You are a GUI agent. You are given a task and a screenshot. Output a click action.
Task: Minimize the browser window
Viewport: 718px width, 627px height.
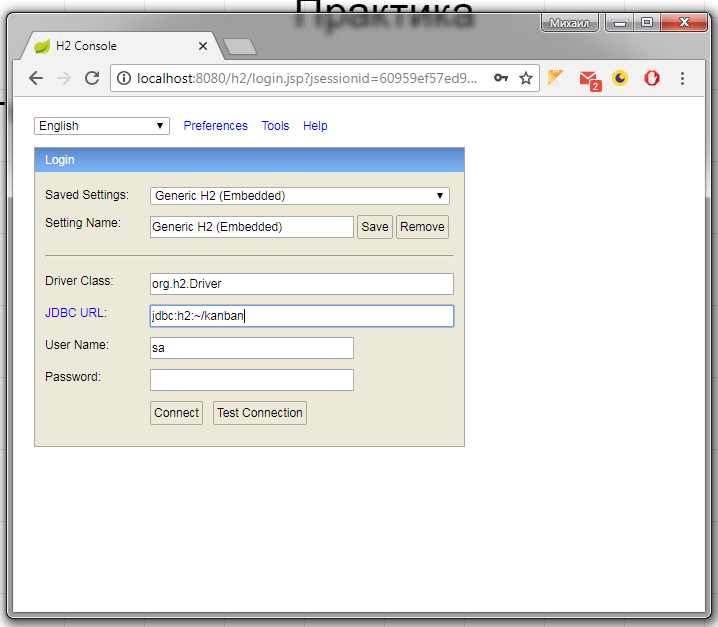[620, 23]
